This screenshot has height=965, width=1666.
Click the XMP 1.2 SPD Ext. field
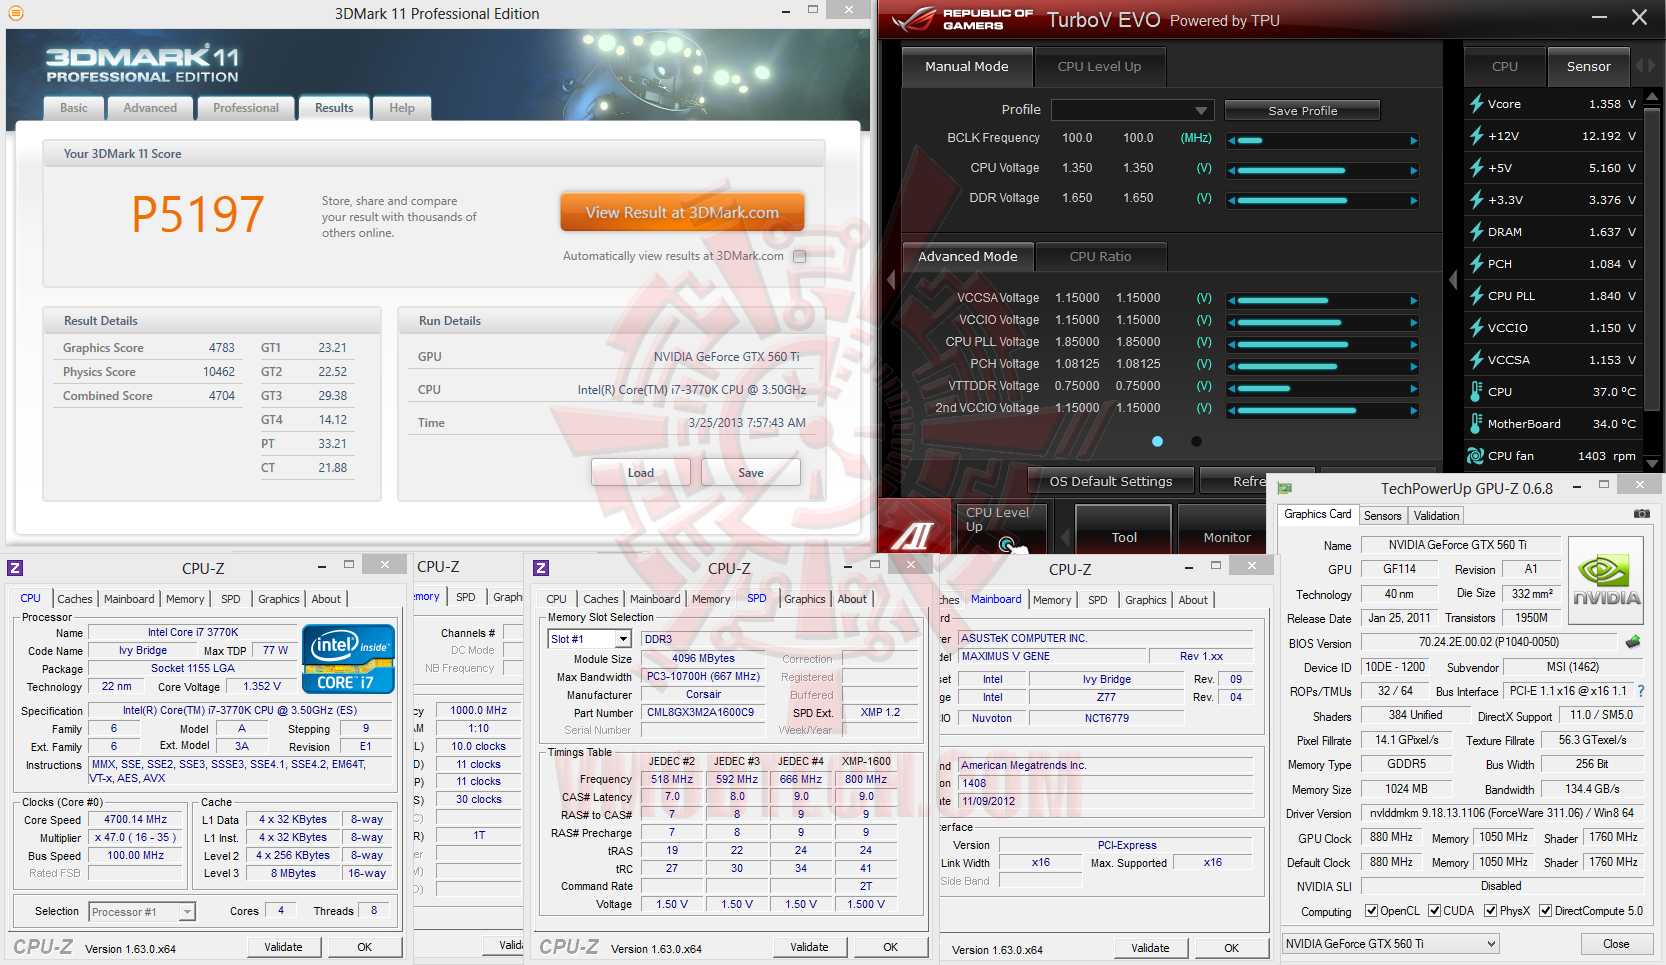[x=880, y=713]
